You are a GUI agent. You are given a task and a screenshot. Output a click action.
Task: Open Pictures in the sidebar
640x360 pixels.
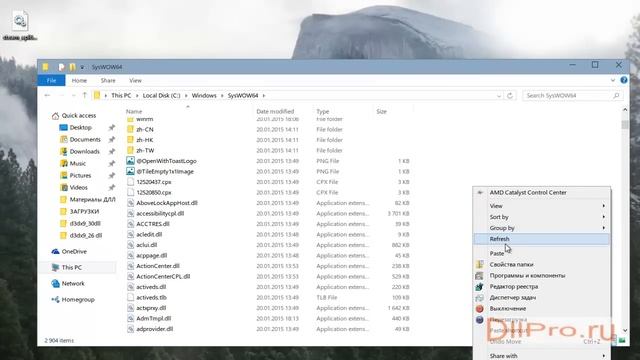pyautogui.click(x=80, y=176)
